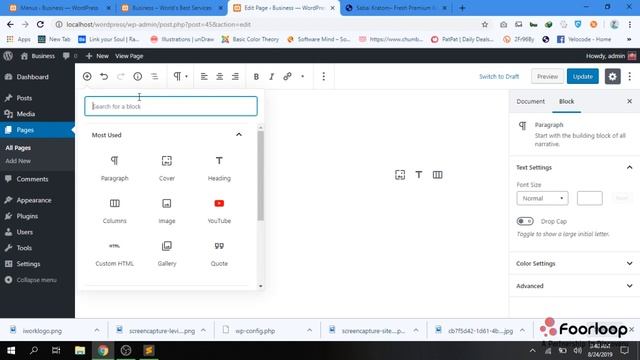Click custom font size number field

[x=589, y=198]
